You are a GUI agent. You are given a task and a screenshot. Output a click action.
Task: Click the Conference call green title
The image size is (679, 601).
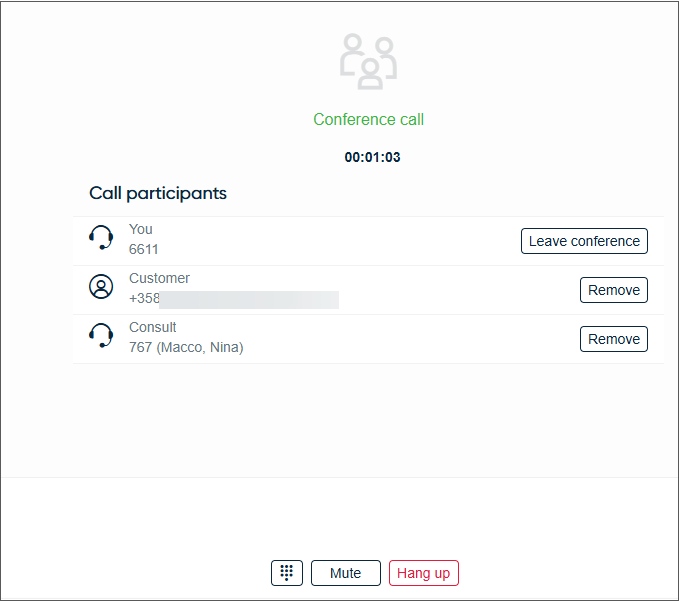[369, 119]
